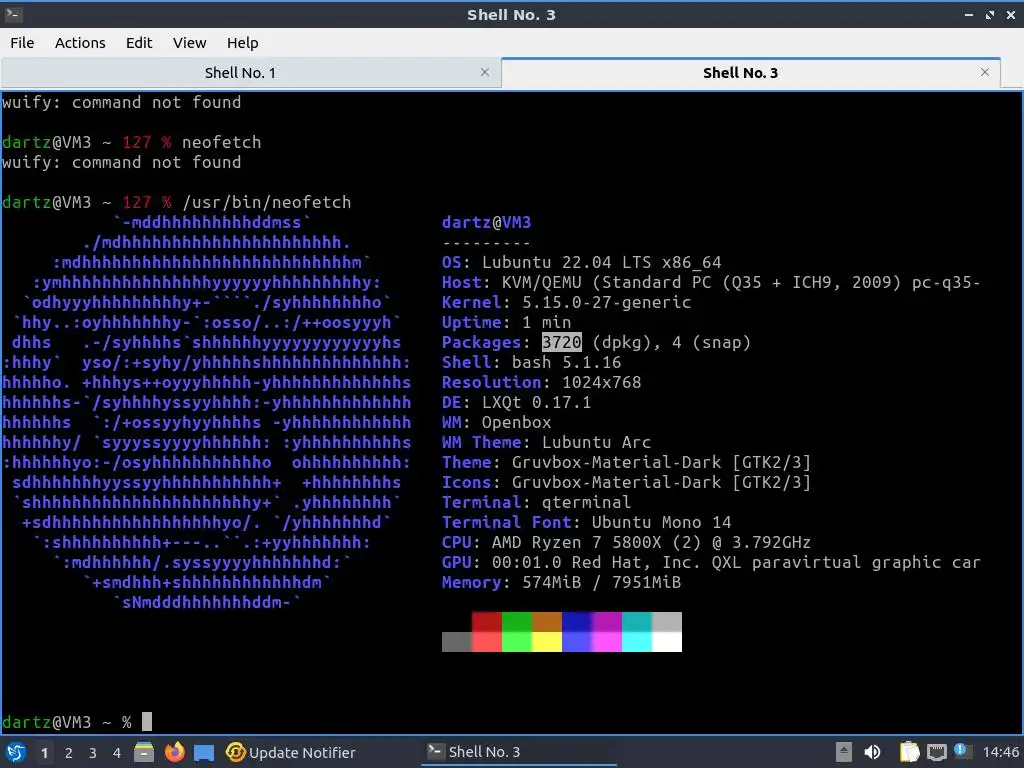Open removable media eject tray icon
1024x768 pixels.
844,752
